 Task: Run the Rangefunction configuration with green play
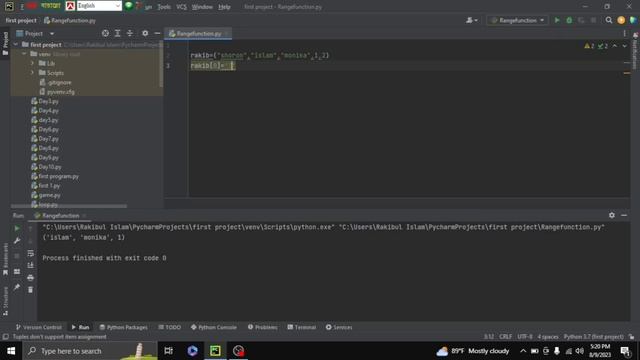(557, 20)
